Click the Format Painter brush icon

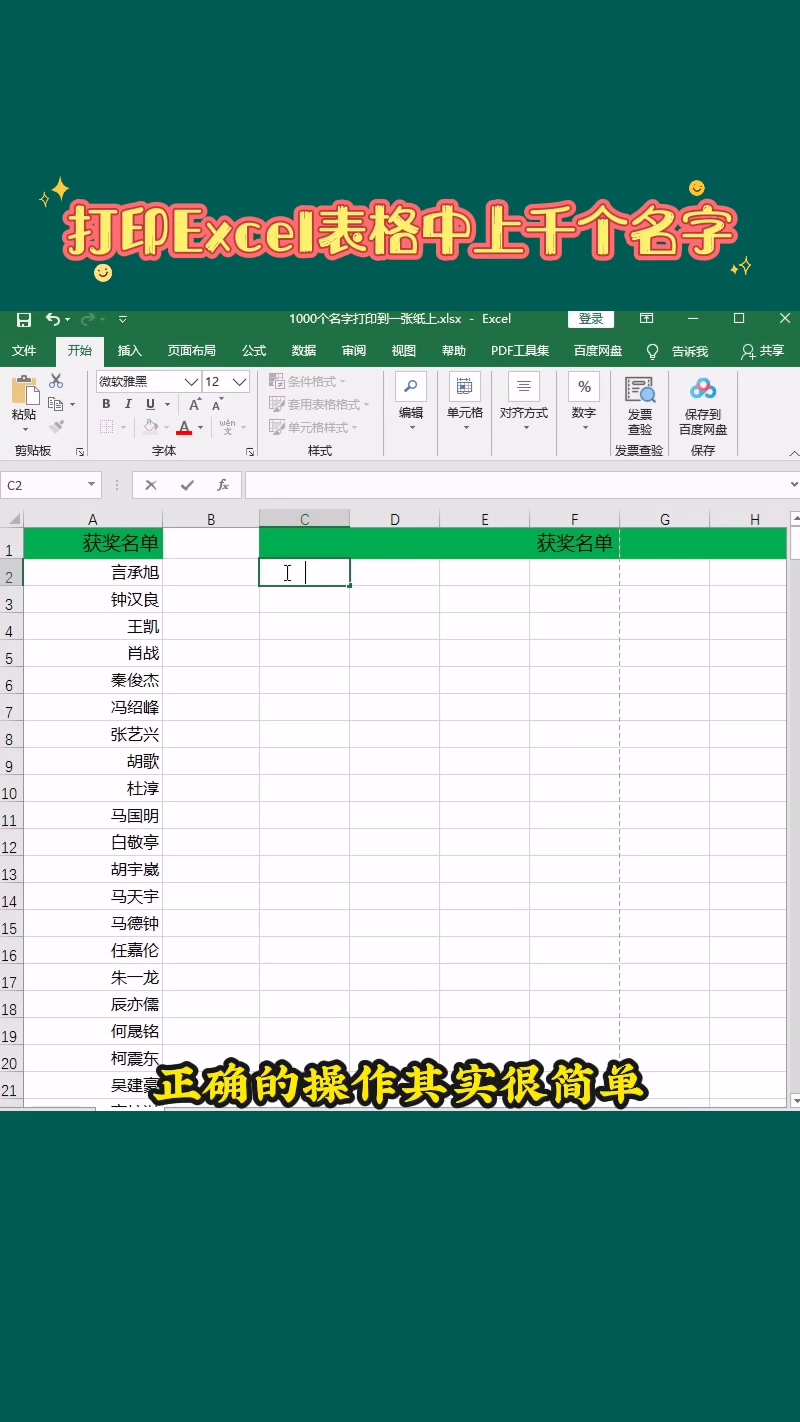[x=56, y=427]
